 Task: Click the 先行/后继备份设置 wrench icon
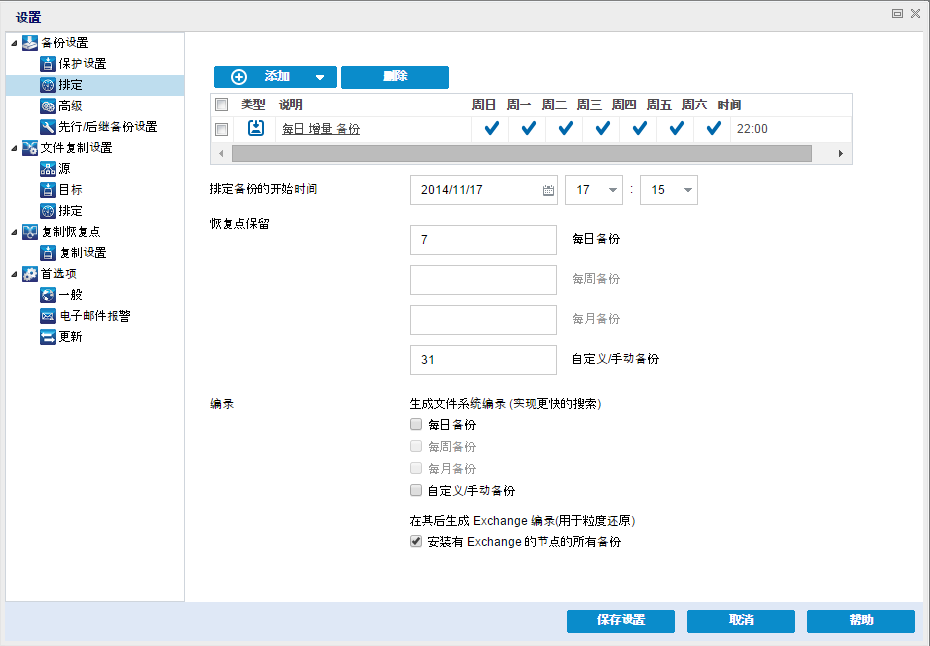[47, 127]
